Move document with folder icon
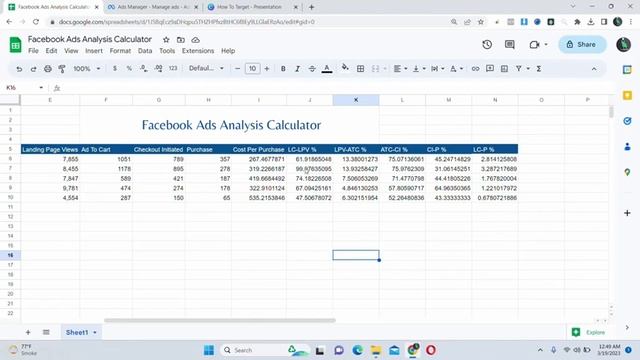This screenshot has height=360, width=640. 181,40
